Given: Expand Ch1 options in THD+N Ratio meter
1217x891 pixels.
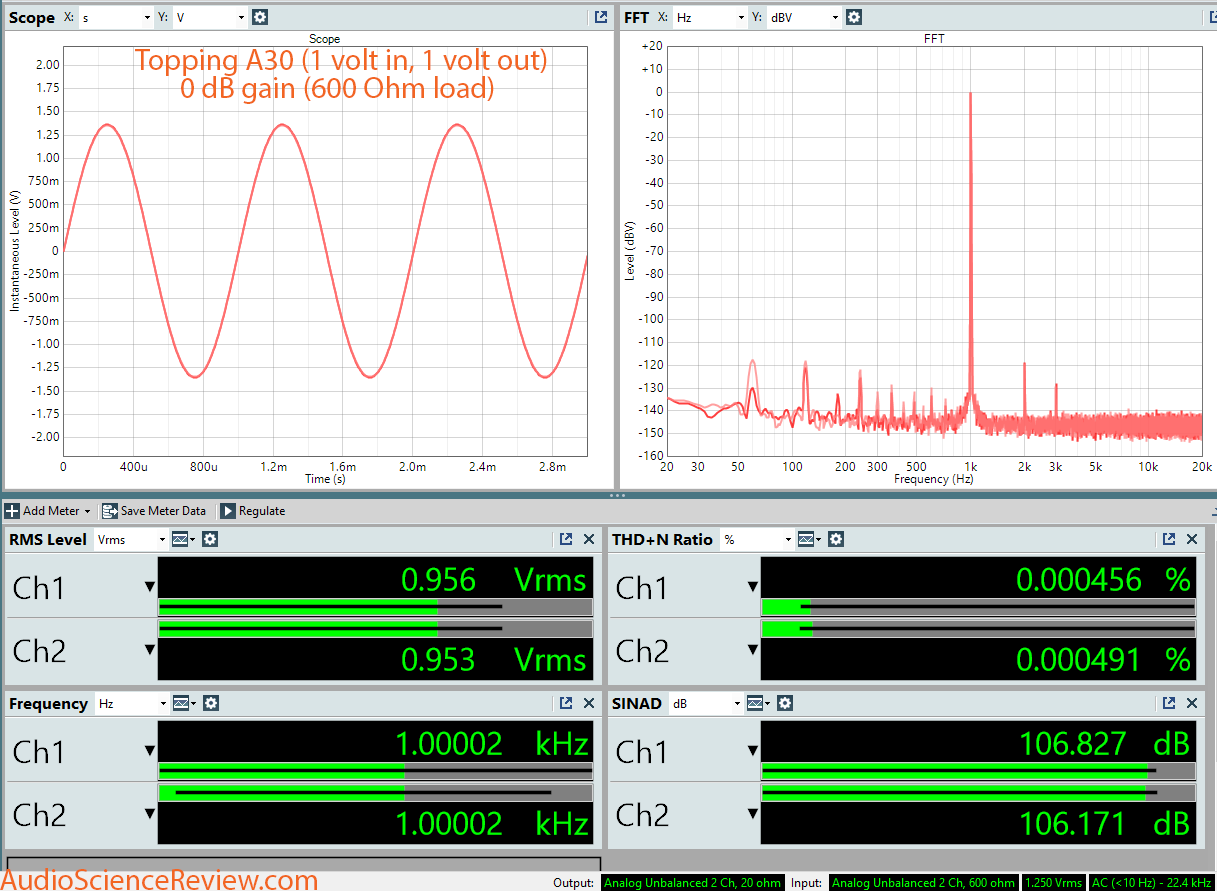Looking at the screenshot, I should tap(753, 587).
